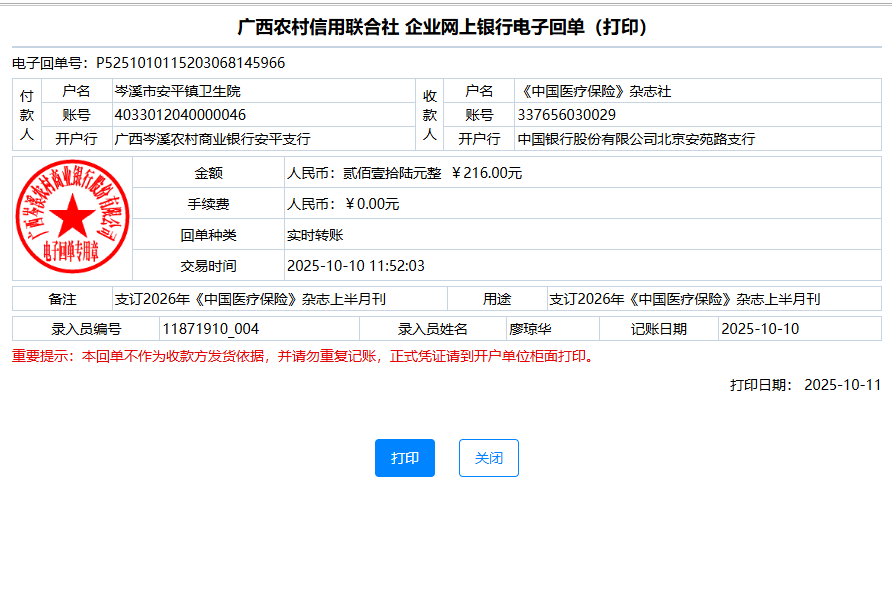The width and height of the screenshot is (892, 591).
Task: Select the receipt number P525101011520306​8145966
Action: point(190,63)
